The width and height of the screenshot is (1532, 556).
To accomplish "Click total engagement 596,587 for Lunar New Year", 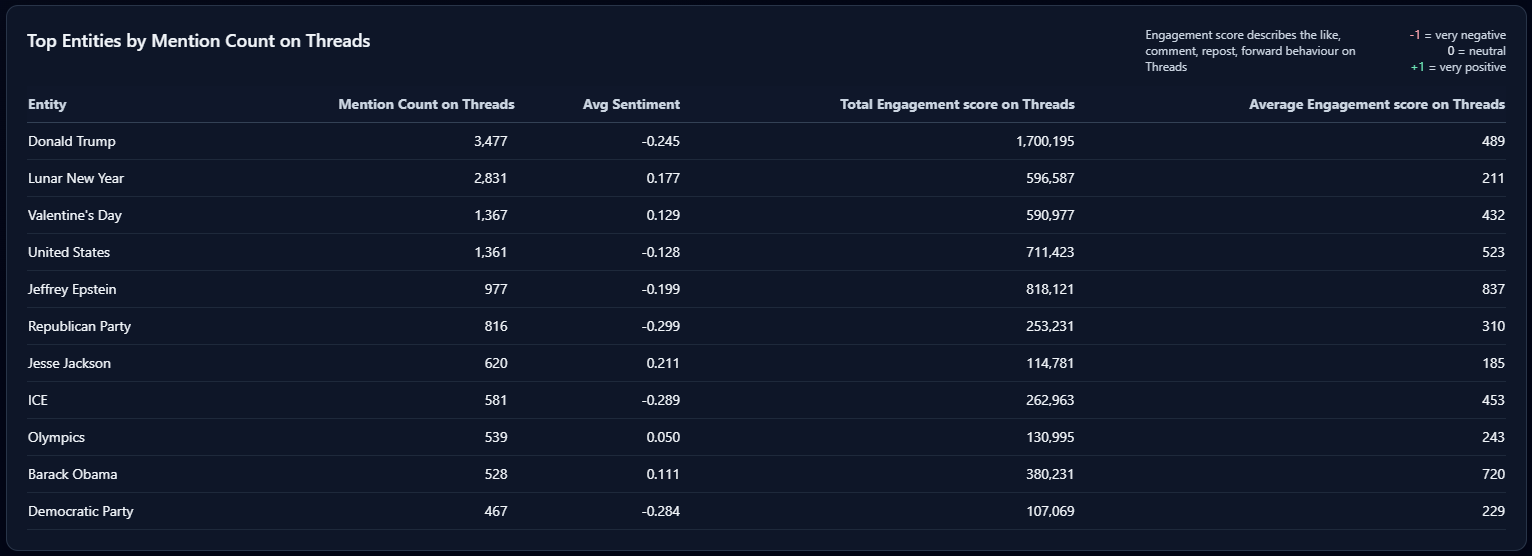I will coord(1050,178).
